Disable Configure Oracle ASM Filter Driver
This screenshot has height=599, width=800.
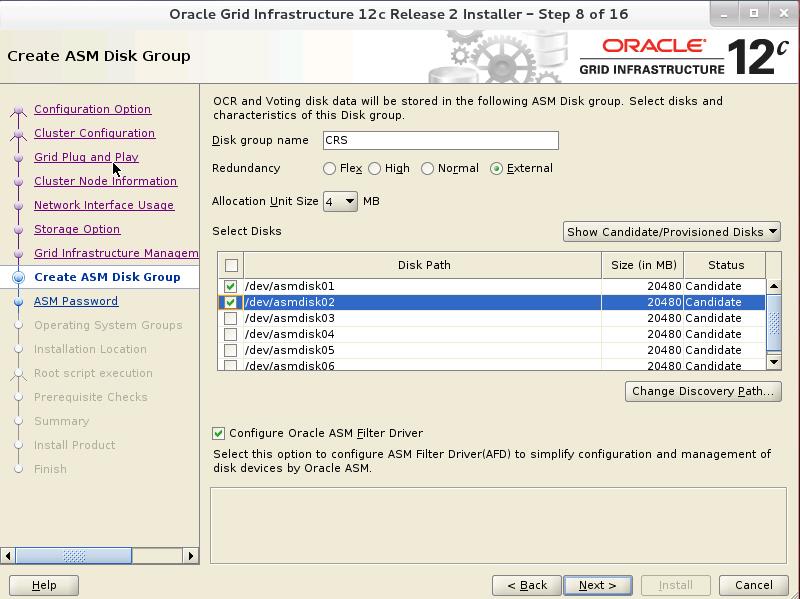(x=218, y=433)
